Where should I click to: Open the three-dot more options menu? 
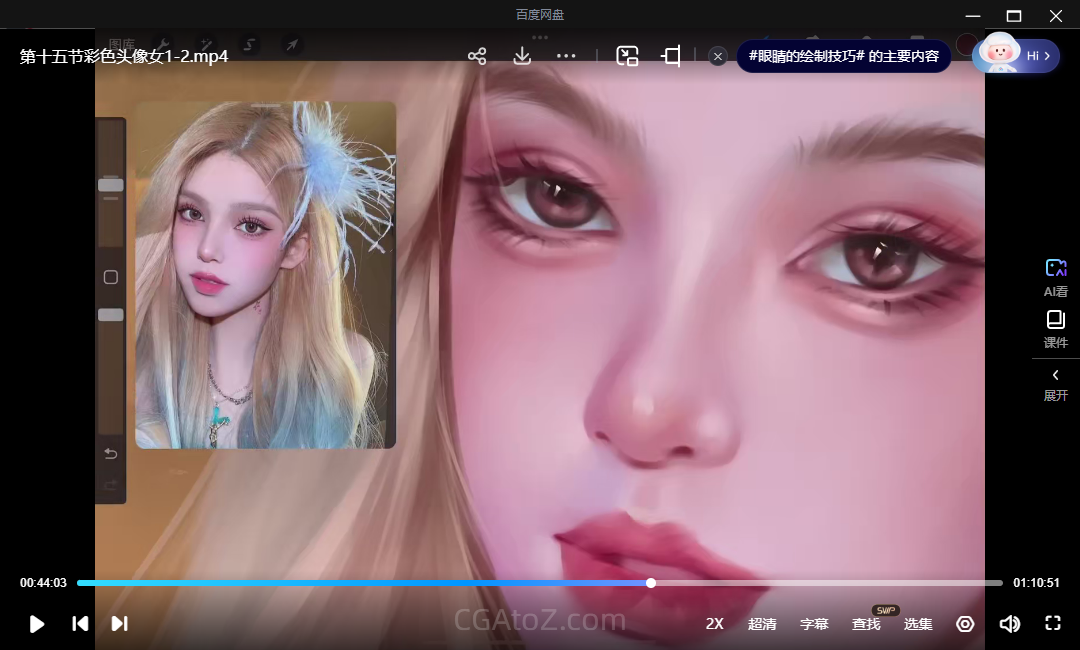point(566,56)
